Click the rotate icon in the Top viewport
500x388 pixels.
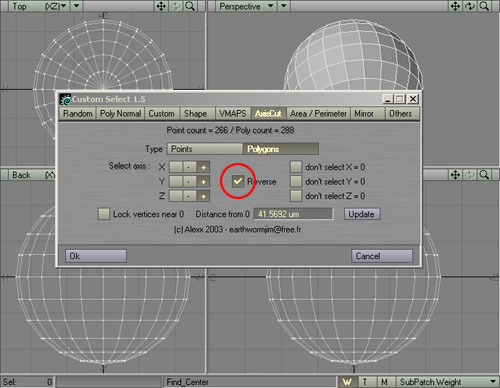pyautogui.click(x=176, y=6)
